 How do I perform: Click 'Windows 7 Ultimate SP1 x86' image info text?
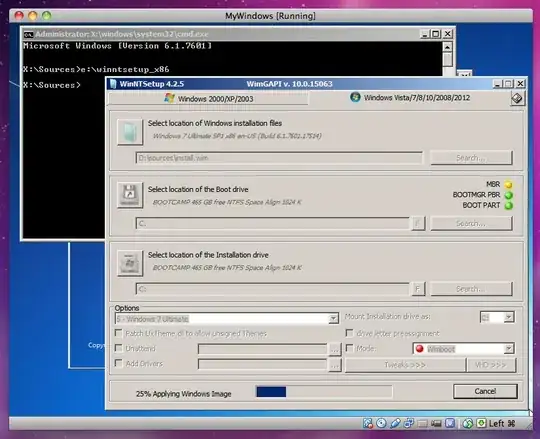pos(237,136)
